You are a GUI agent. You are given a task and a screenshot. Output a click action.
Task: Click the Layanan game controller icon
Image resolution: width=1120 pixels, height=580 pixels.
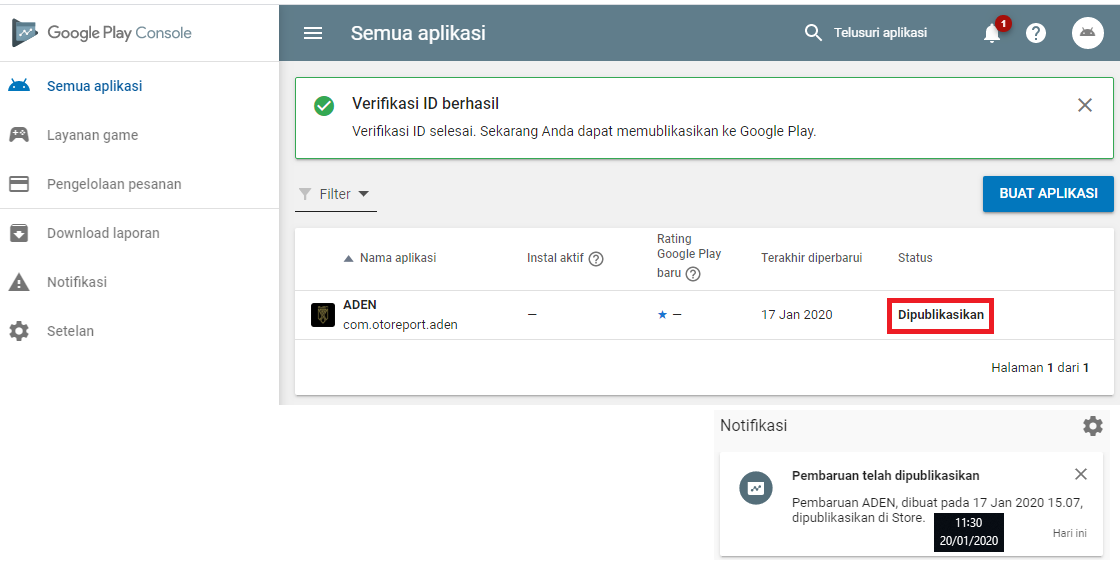point(19,134)
